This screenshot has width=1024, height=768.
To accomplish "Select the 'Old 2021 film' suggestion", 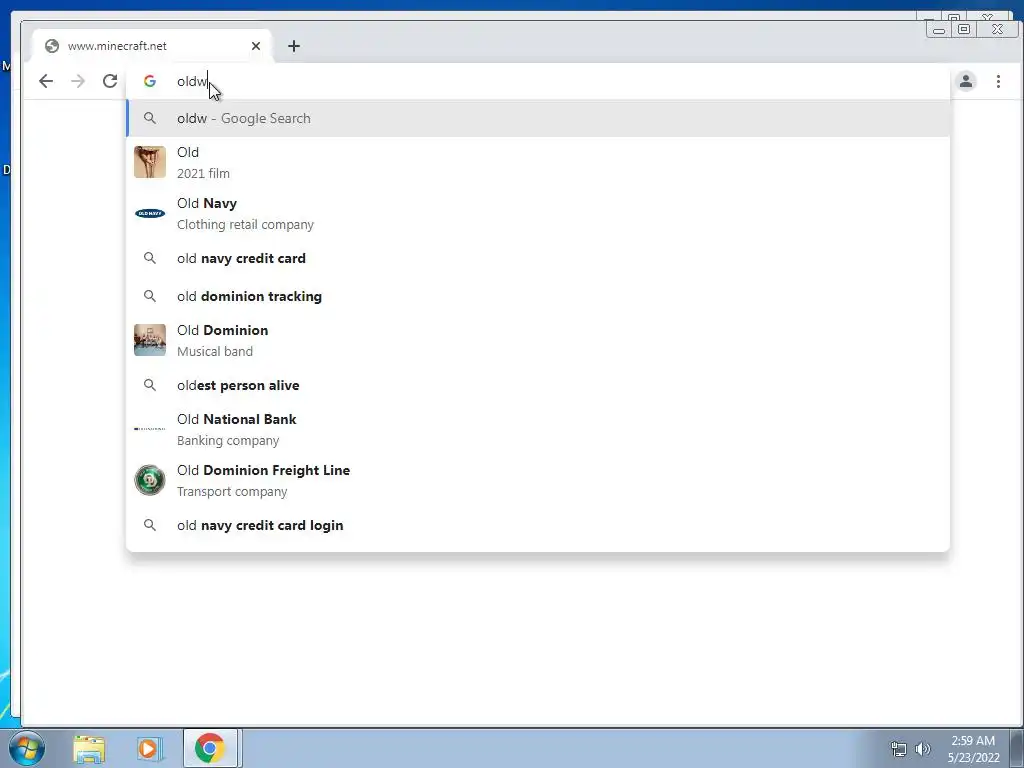I will (x=538, y=162).
